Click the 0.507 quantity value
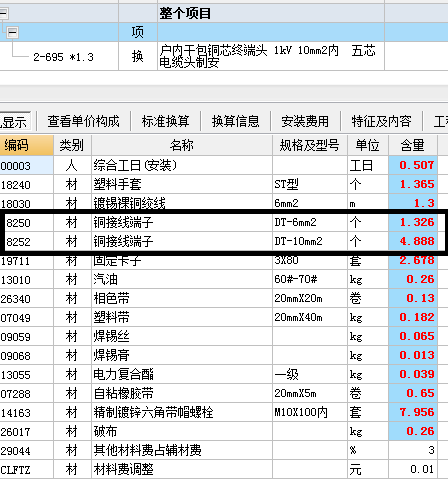The image size is (448, 483). [413, 165]
